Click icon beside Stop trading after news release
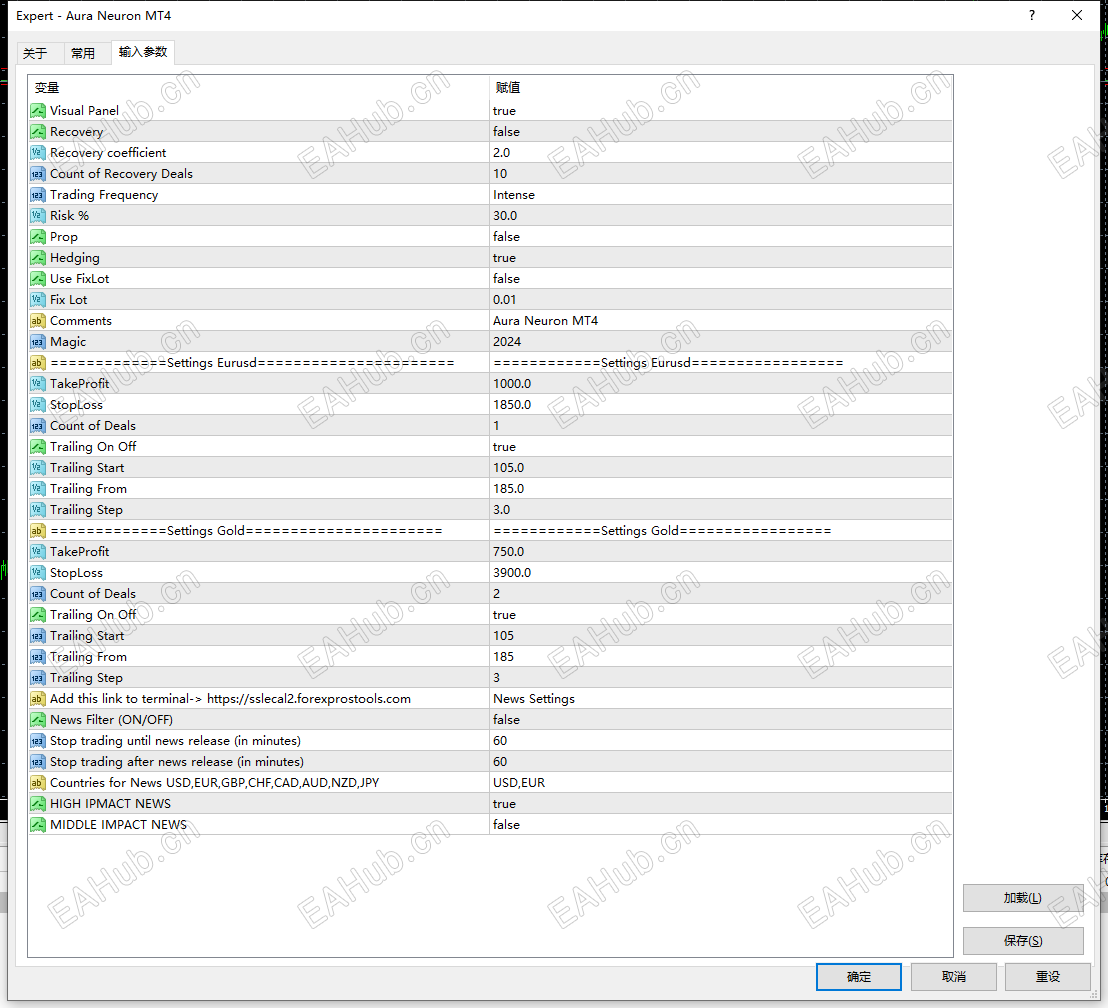 (38, 762)
